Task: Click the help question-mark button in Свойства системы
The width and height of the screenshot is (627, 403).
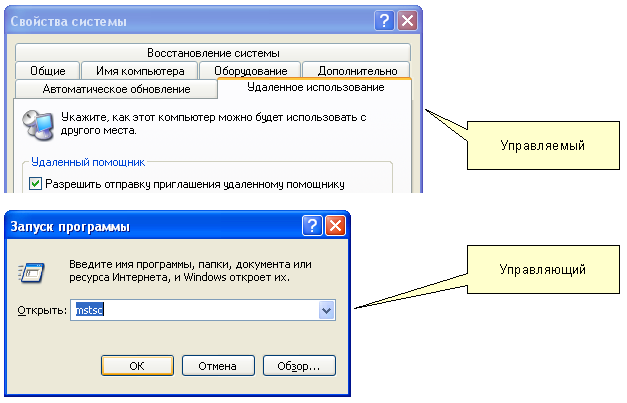Action: click(384, 20)
